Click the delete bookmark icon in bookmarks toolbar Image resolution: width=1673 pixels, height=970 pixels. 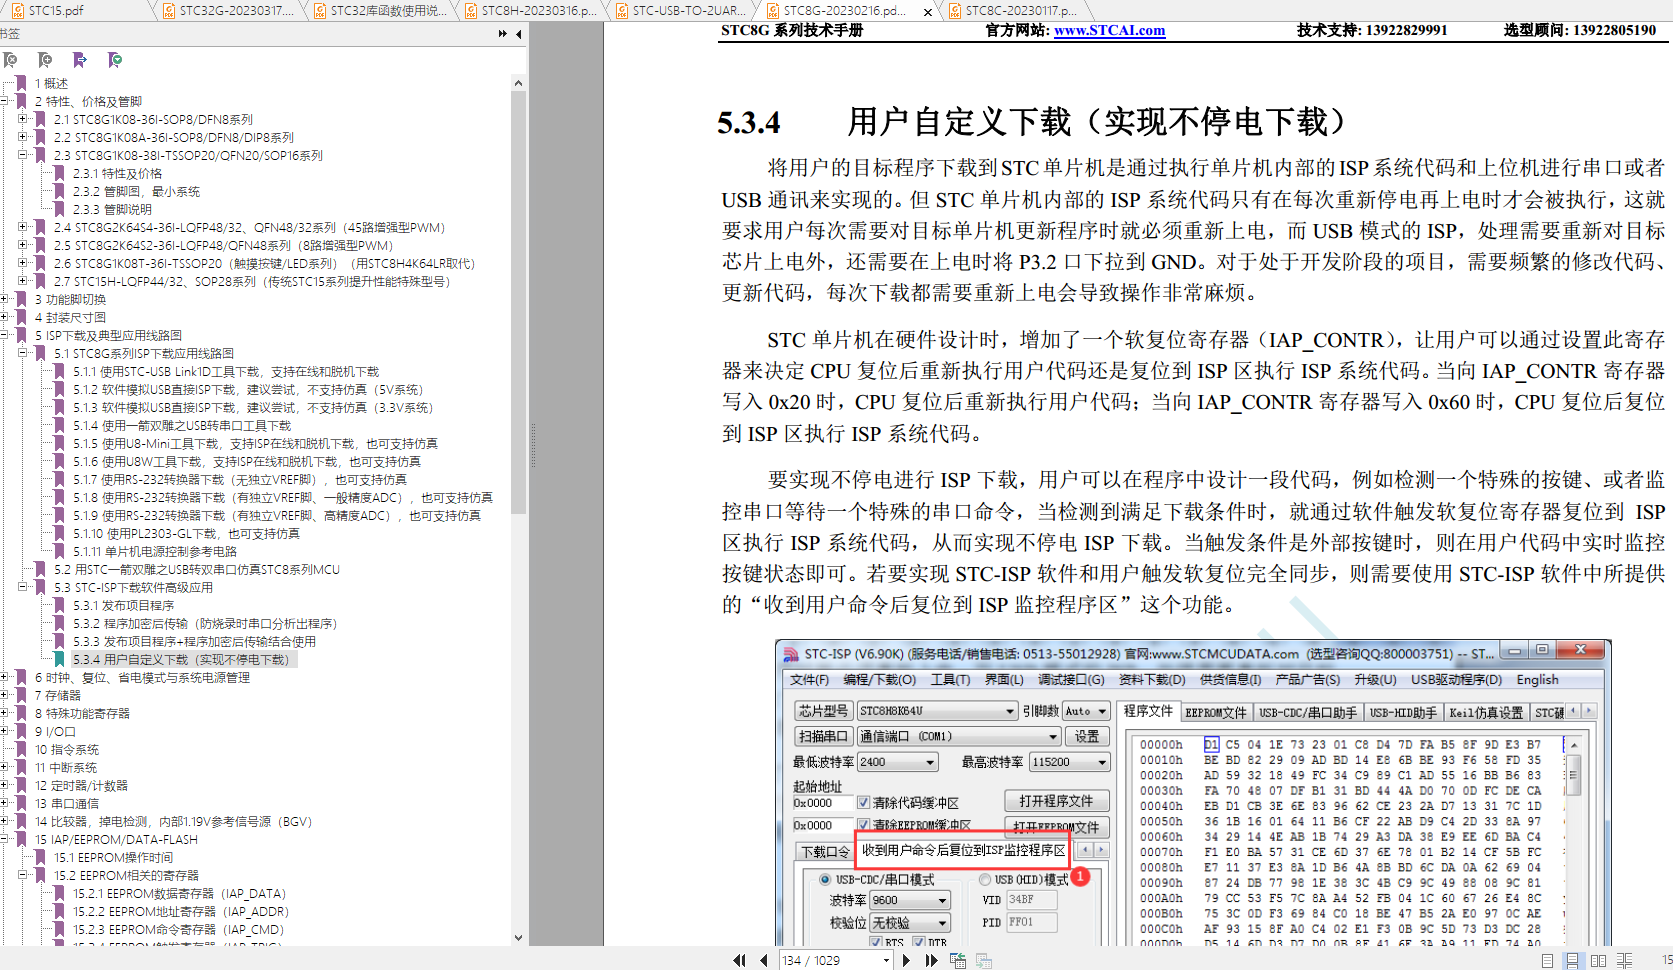10,60
